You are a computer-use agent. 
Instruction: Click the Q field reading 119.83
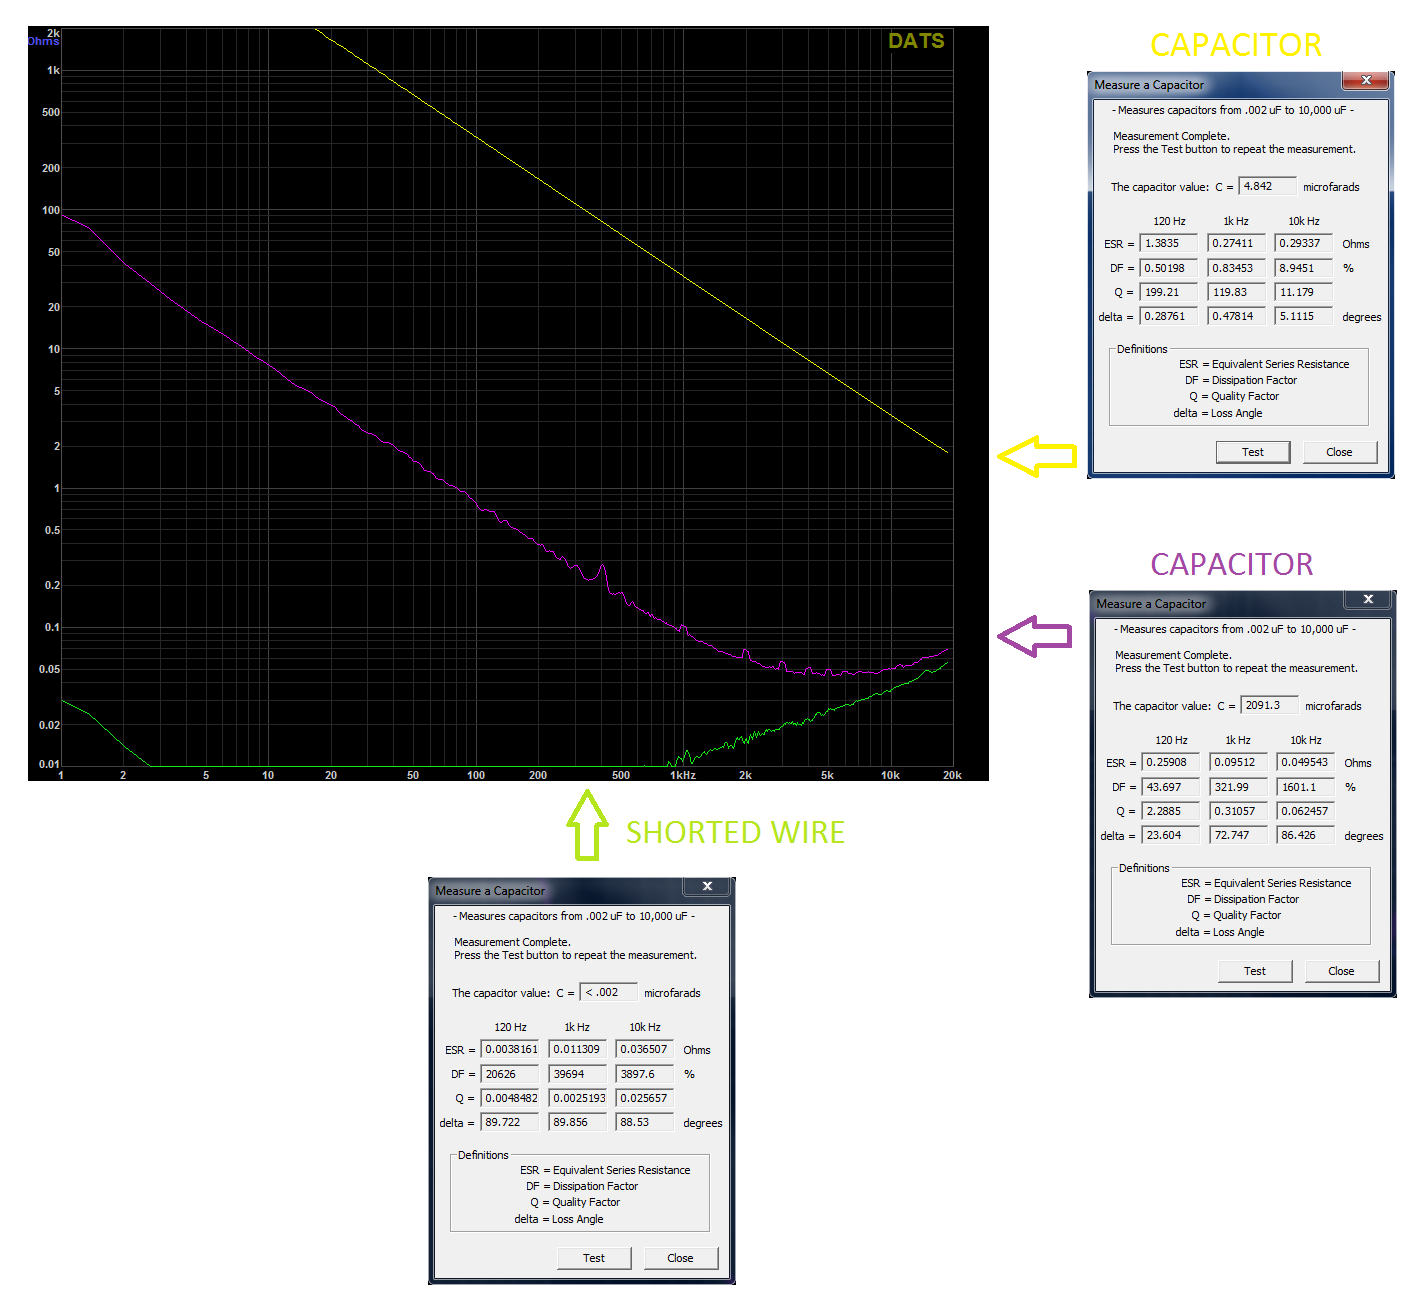coord(1237,292)
